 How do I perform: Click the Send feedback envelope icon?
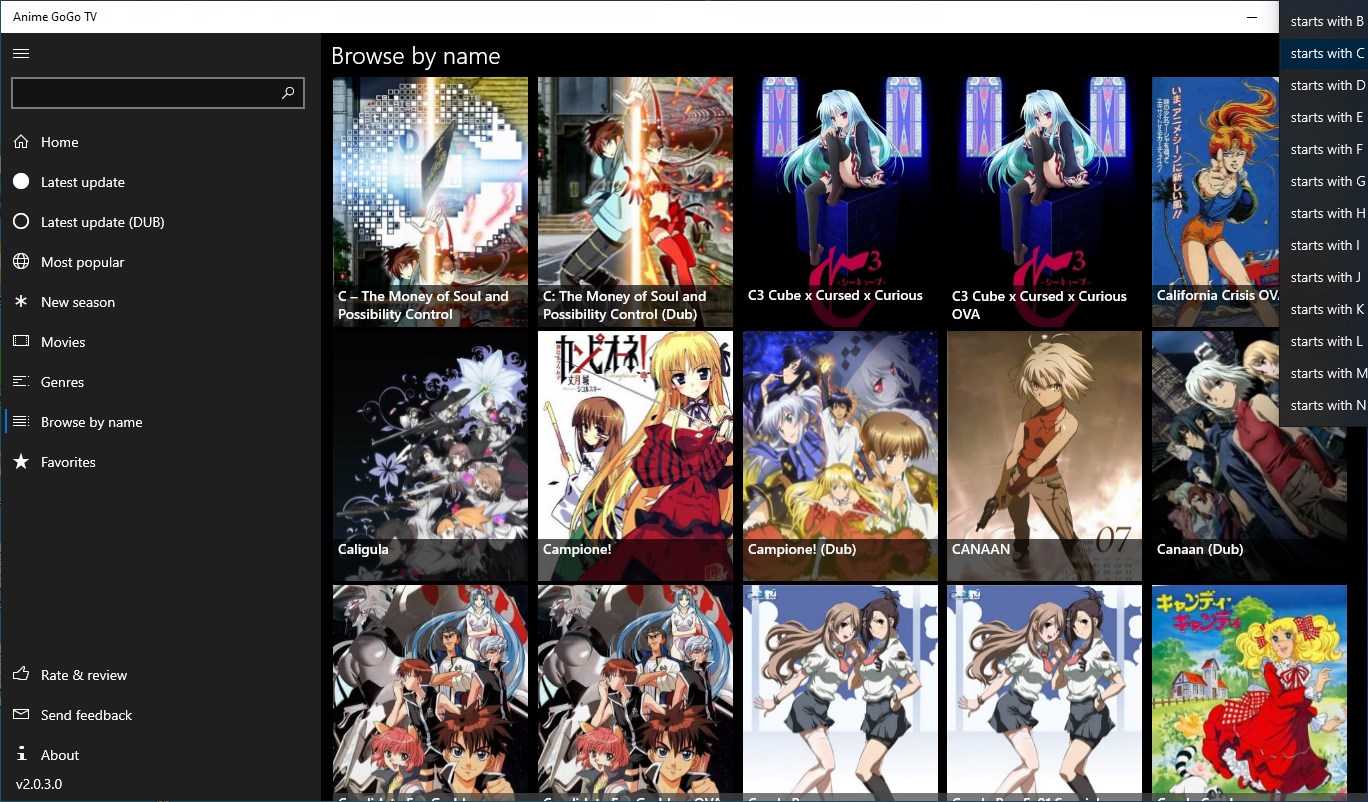point(21,715)
